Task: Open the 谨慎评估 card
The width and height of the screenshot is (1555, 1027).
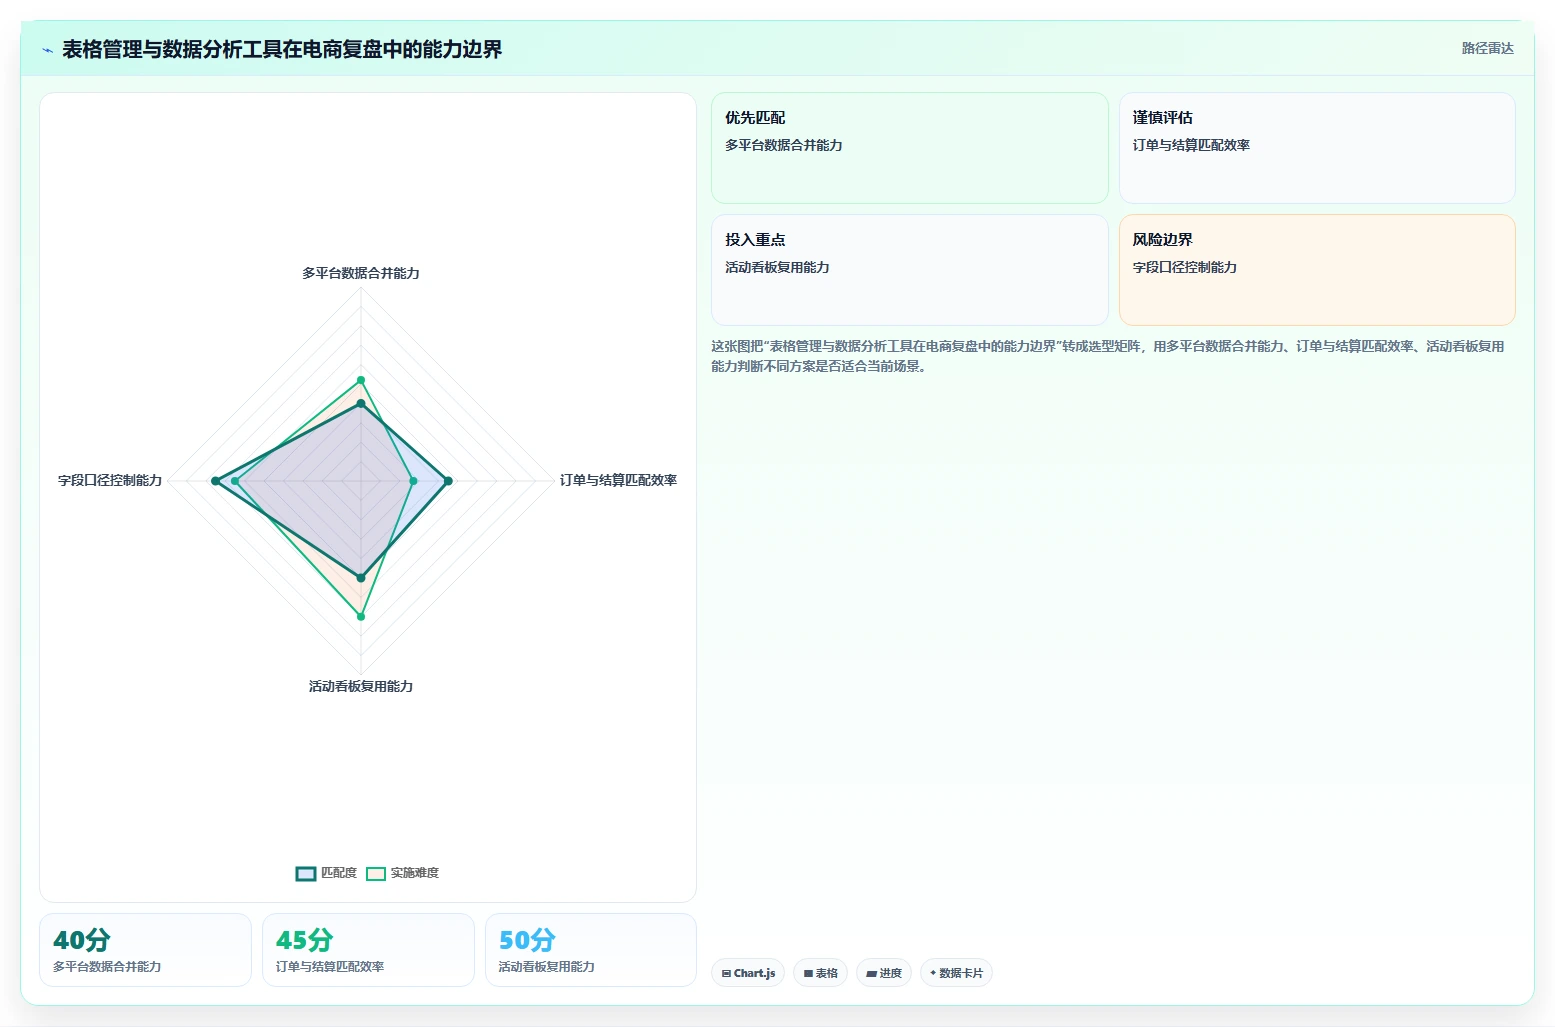Action: tap(1317, 148)
